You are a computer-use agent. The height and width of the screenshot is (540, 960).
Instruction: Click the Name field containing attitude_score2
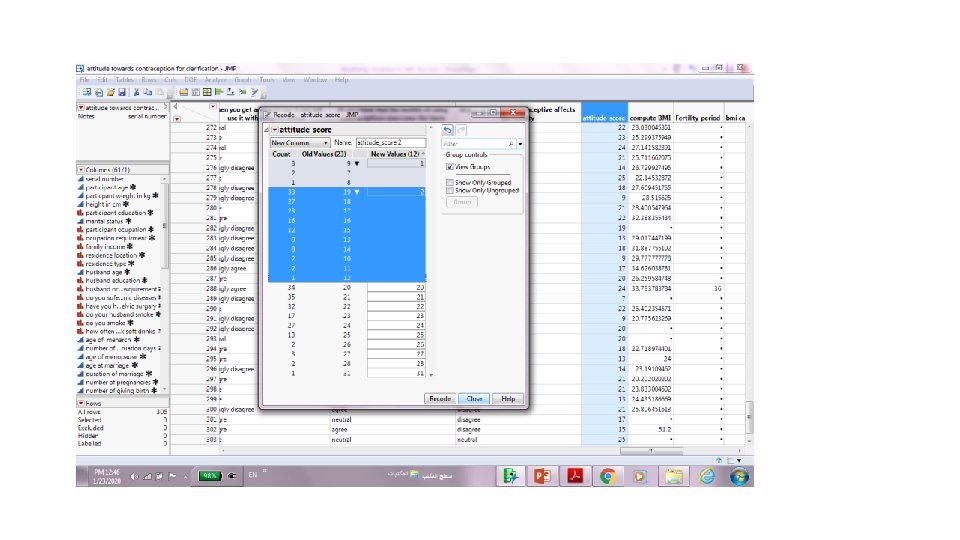point(391,143)
